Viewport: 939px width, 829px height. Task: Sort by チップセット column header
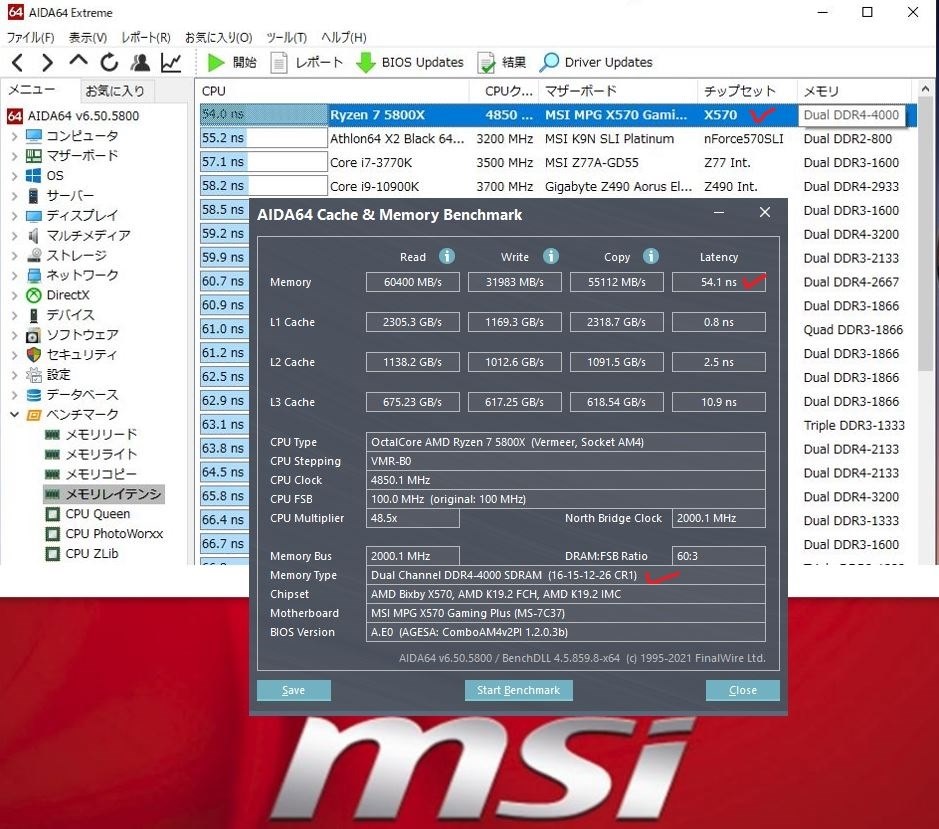(747, 91)
